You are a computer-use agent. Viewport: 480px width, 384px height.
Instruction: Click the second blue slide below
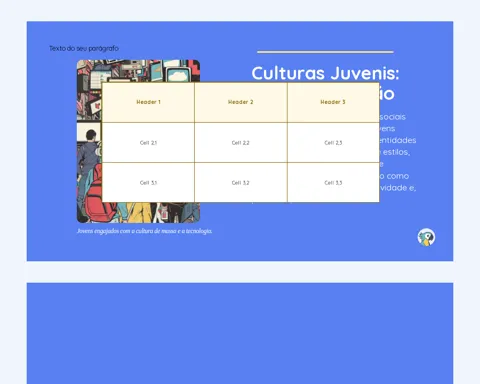[240, 333]
